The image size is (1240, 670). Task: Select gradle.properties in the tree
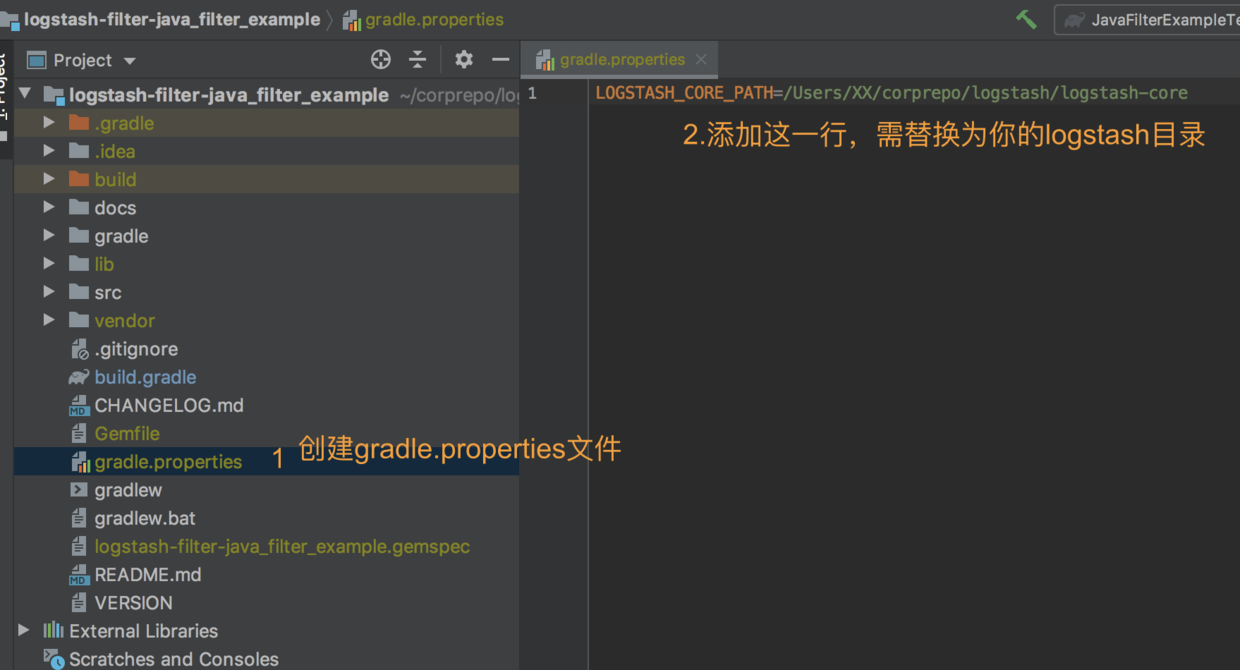pos(168,462)
